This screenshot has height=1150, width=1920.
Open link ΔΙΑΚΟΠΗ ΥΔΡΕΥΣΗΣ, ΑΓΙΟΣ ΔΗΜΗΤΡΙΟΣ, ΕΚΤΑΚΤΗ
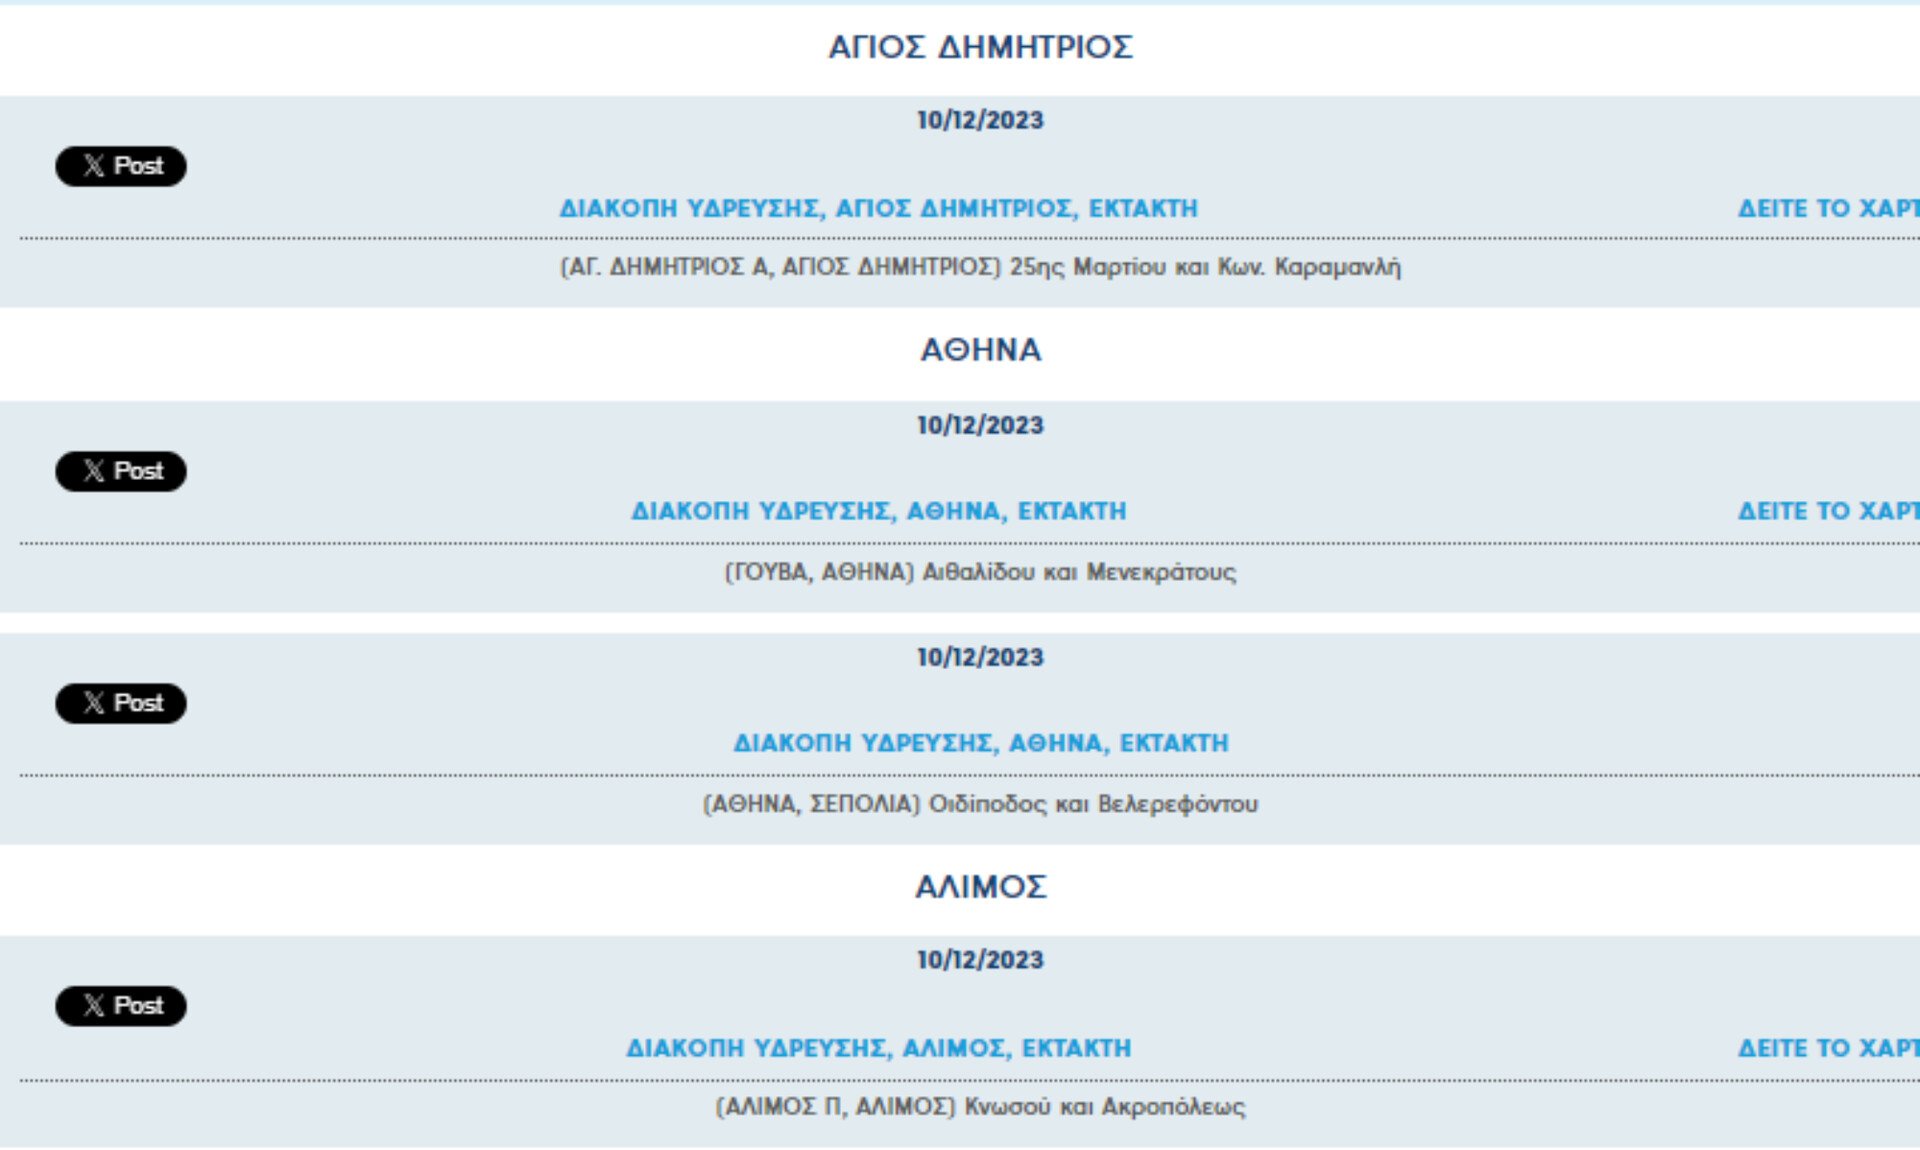[x=878, y=209]
